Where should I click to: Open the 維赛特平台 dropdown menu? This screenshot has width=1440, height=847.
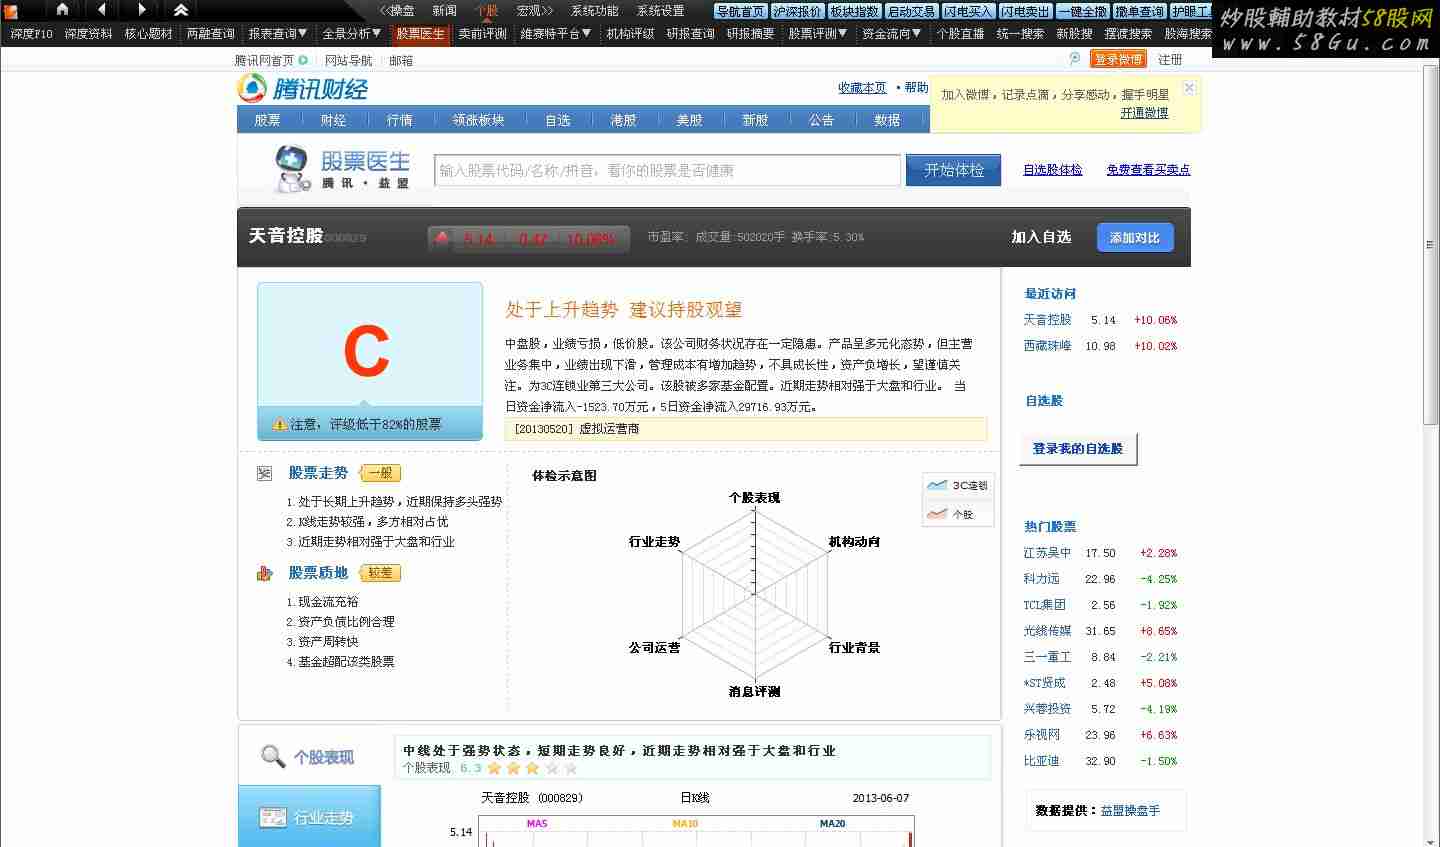pos(556,34)
